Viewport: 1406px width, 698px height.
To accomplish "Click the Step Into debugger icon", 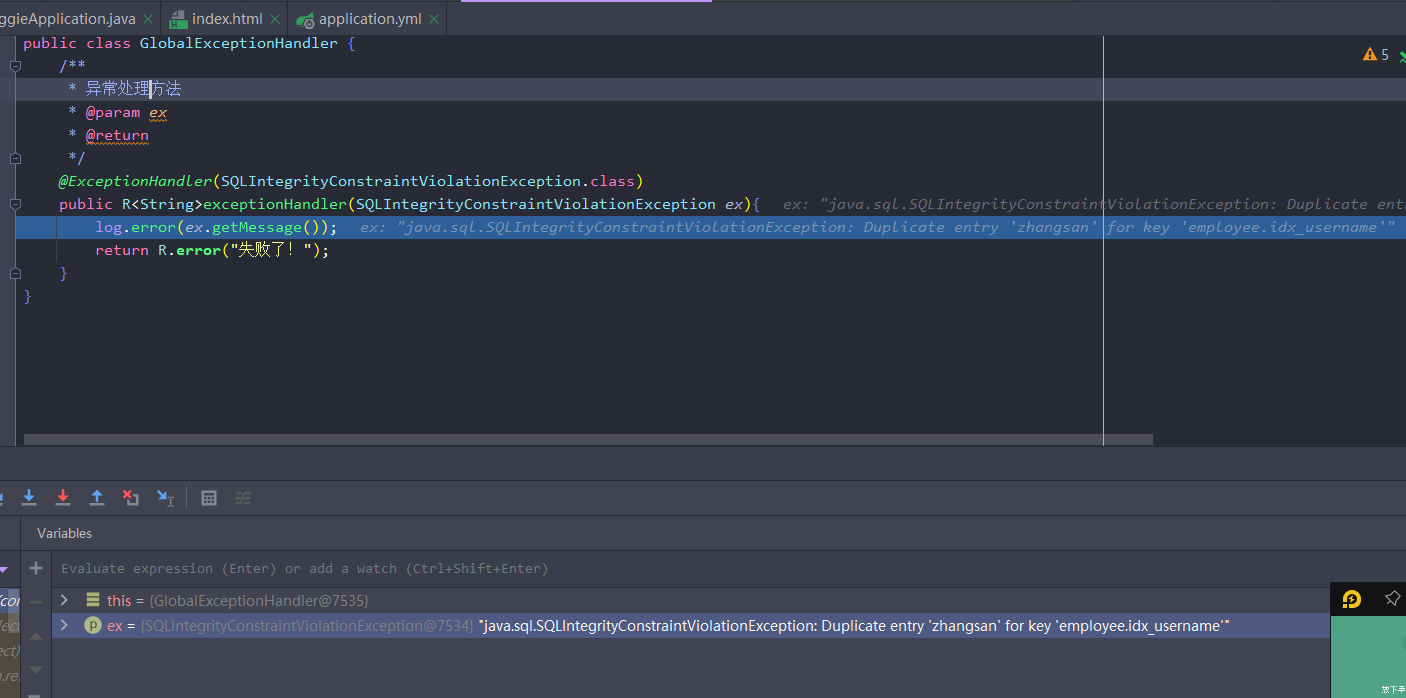I will tap(29, 497).
